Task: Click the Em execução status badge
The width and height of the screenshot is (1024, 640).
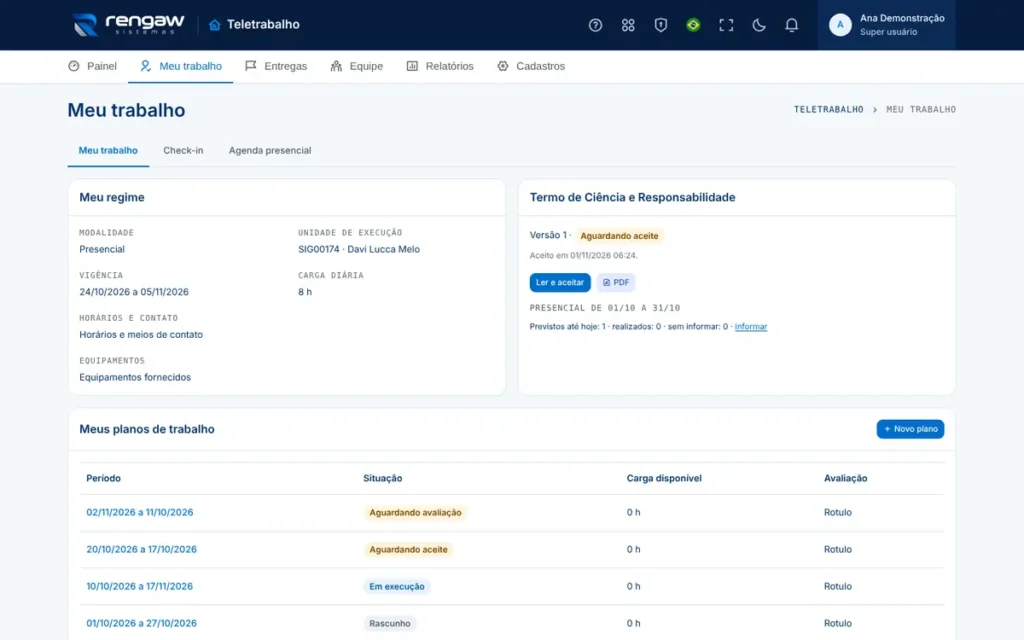Action: pyautogui.click(x=396, y=586)
